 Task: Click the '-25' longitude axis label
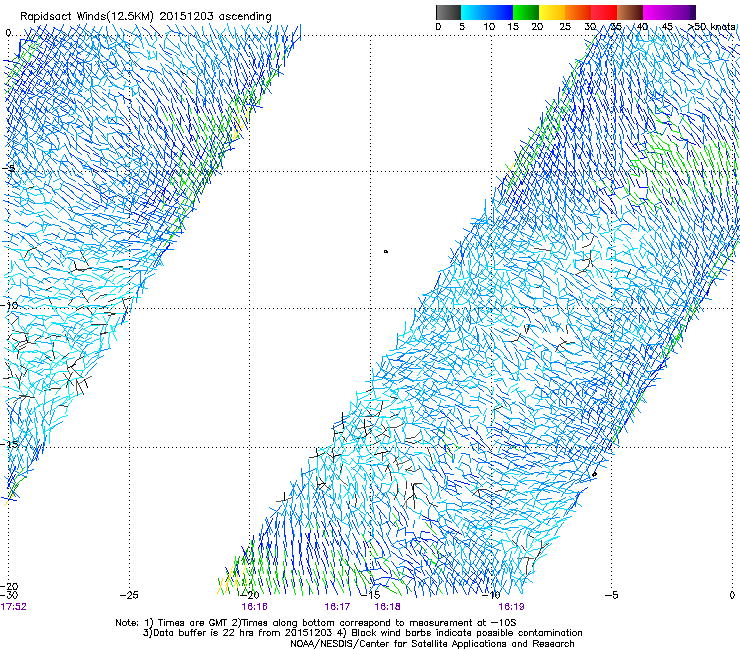click(129, 595)
